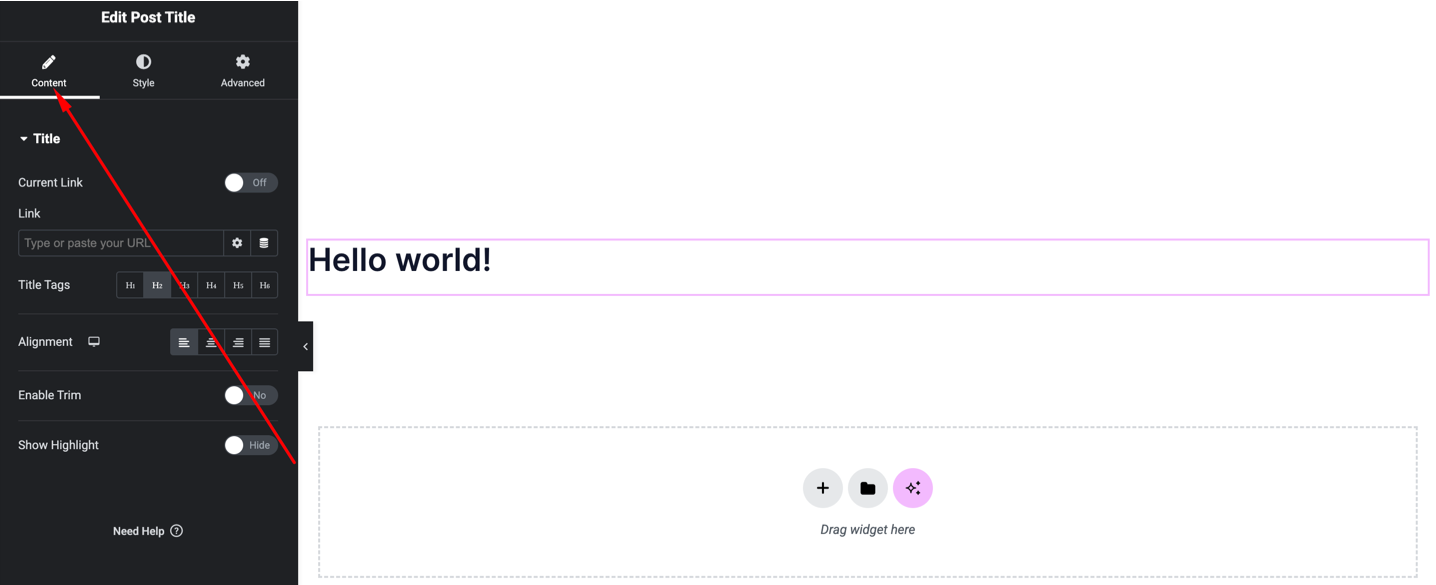
Task: Switch to the Style tab
Action: click(143, 72)
